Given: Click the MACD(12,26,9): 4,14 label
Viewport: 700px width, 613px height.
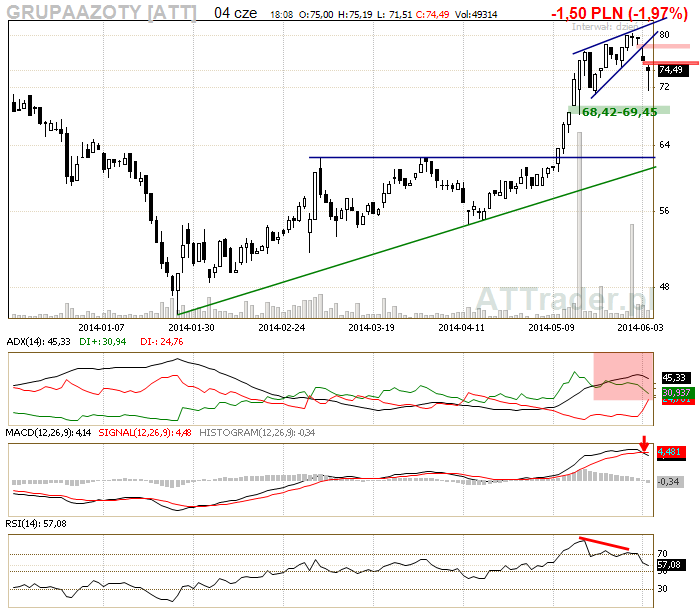Looking at the screenshot, I should 48,433.
